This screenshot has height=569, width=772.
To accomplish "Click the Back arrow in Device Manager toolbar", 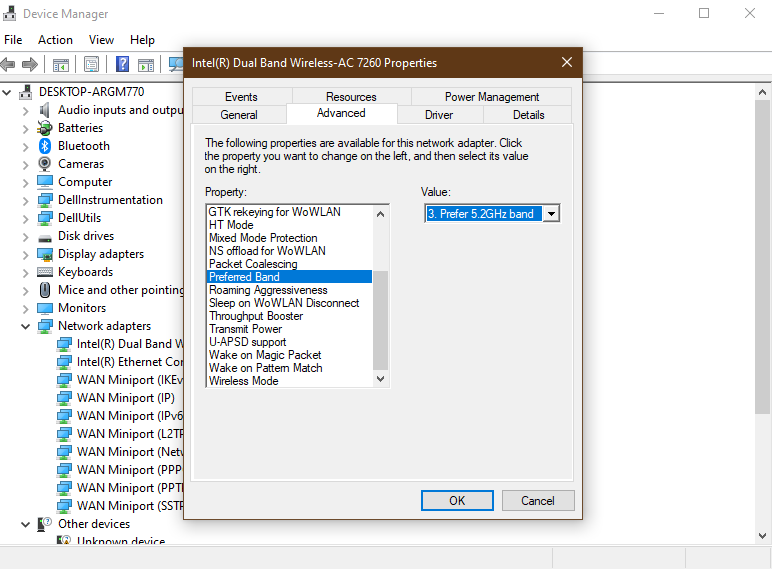I will pos(8,64).
